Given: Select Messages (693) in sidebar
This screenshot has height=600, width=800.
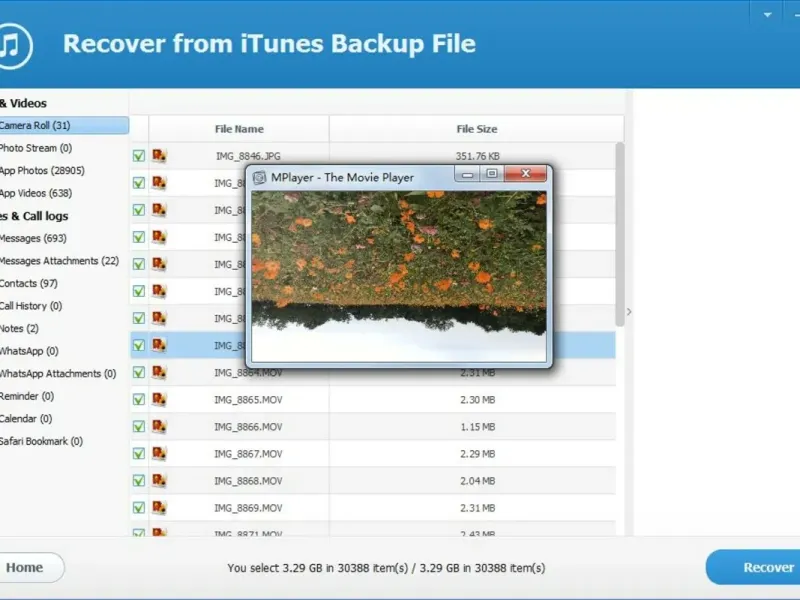Looking at the screenshot, I should click(33, 238).
